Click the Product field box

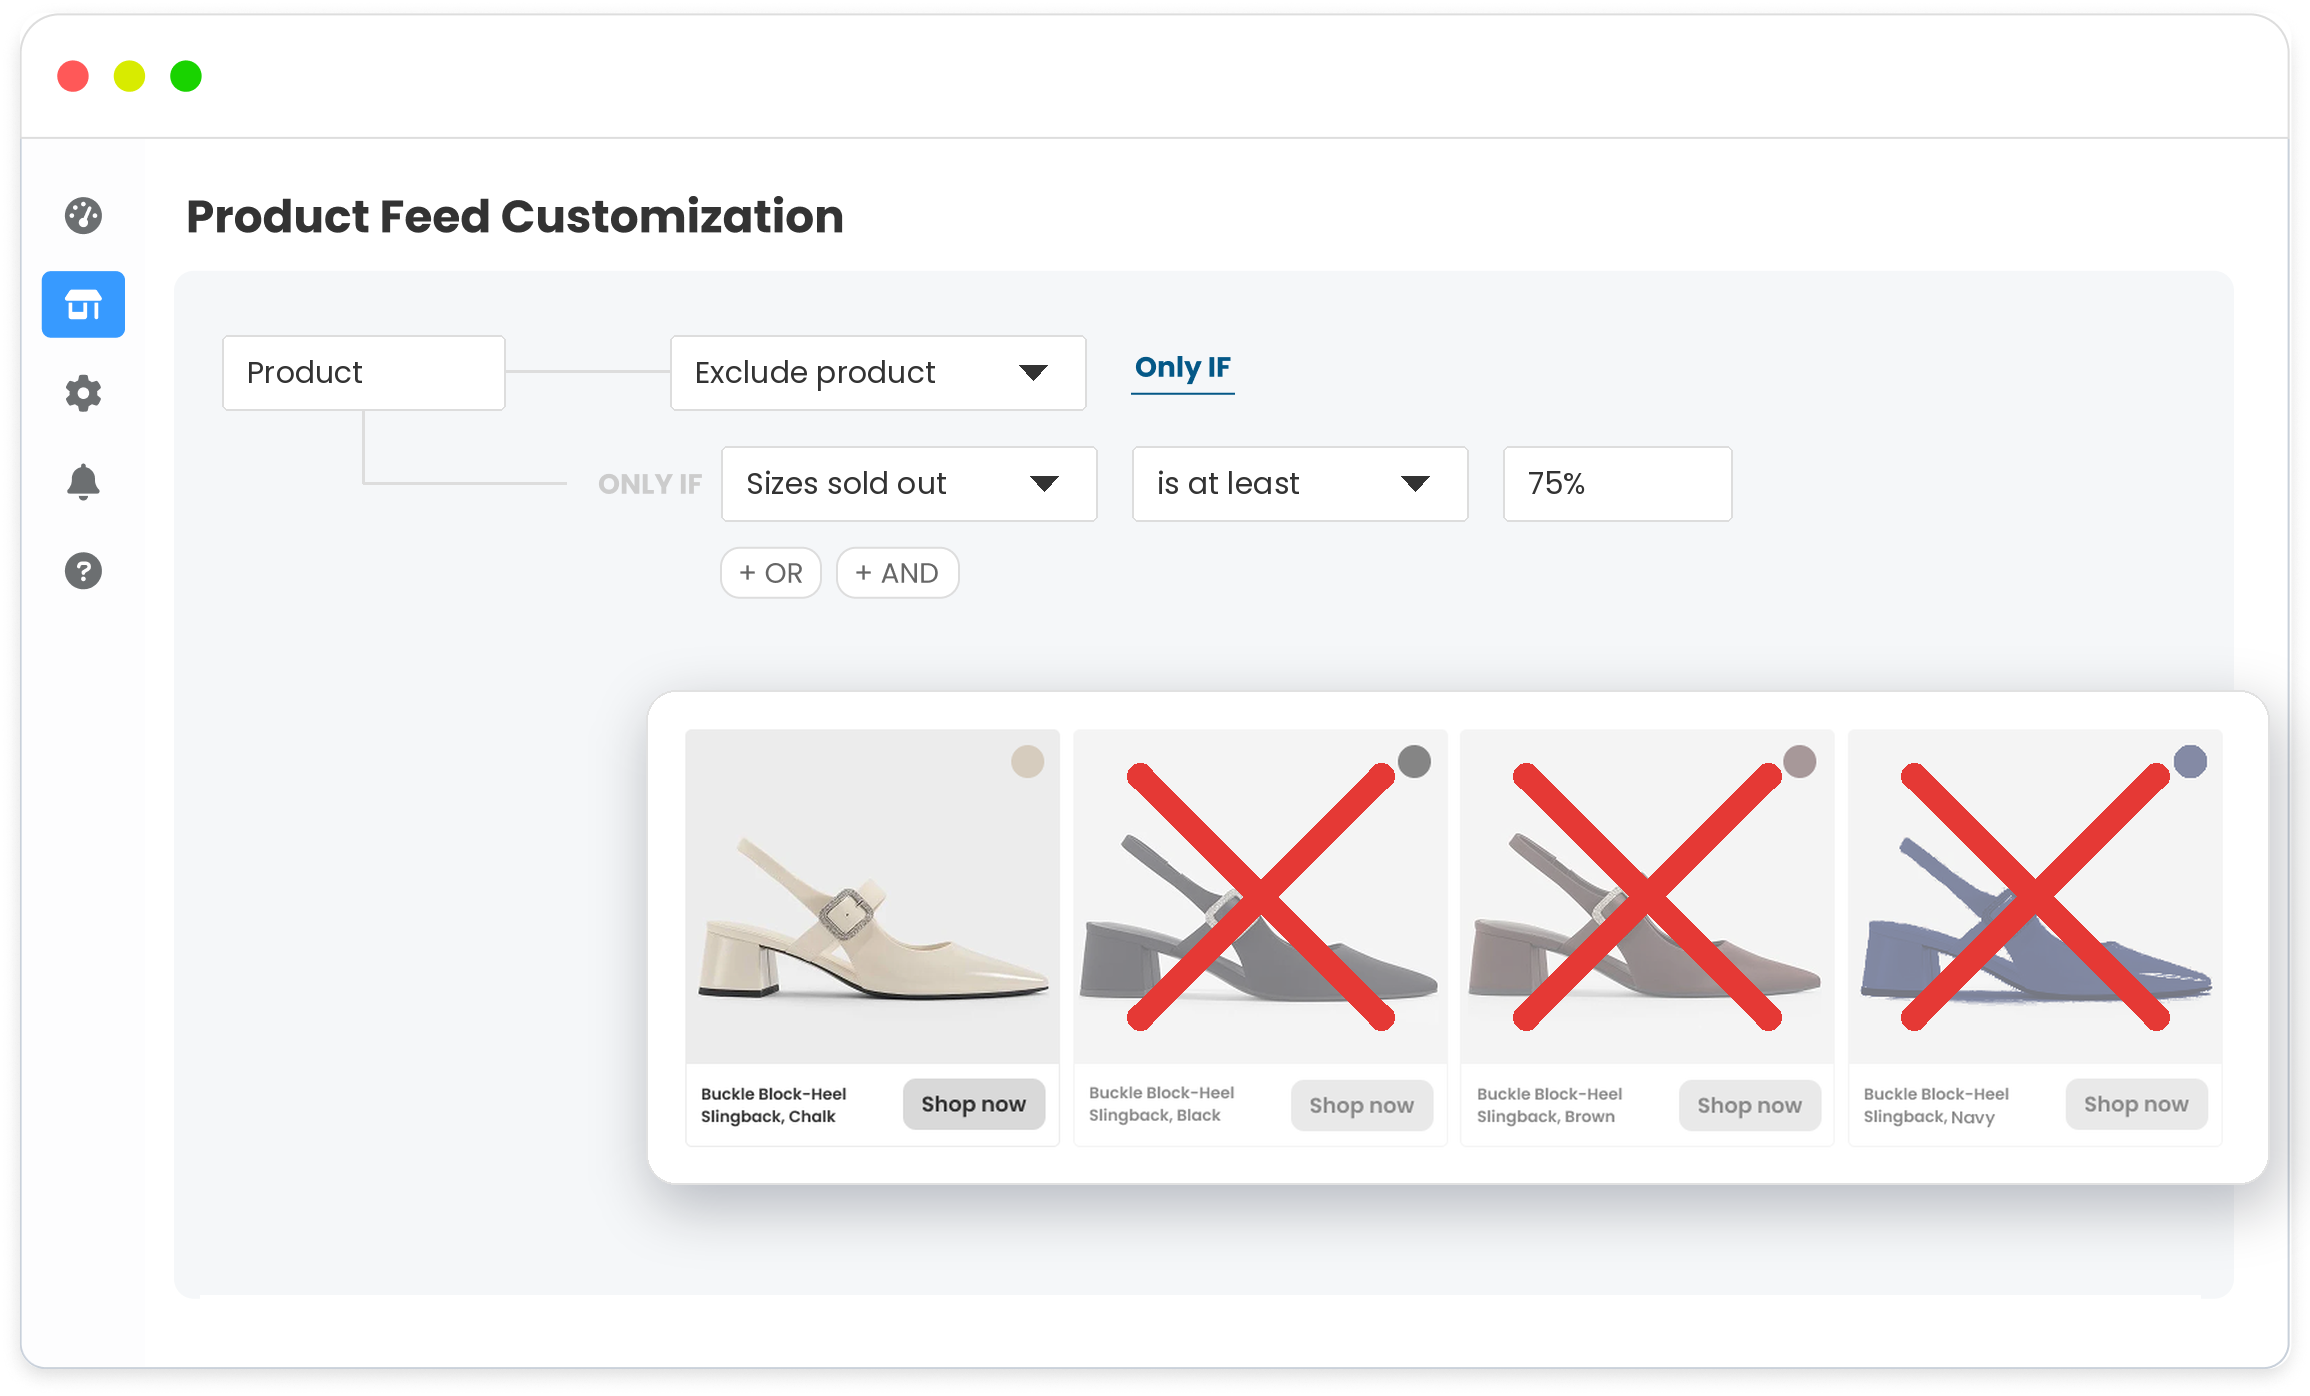(364, 373)
